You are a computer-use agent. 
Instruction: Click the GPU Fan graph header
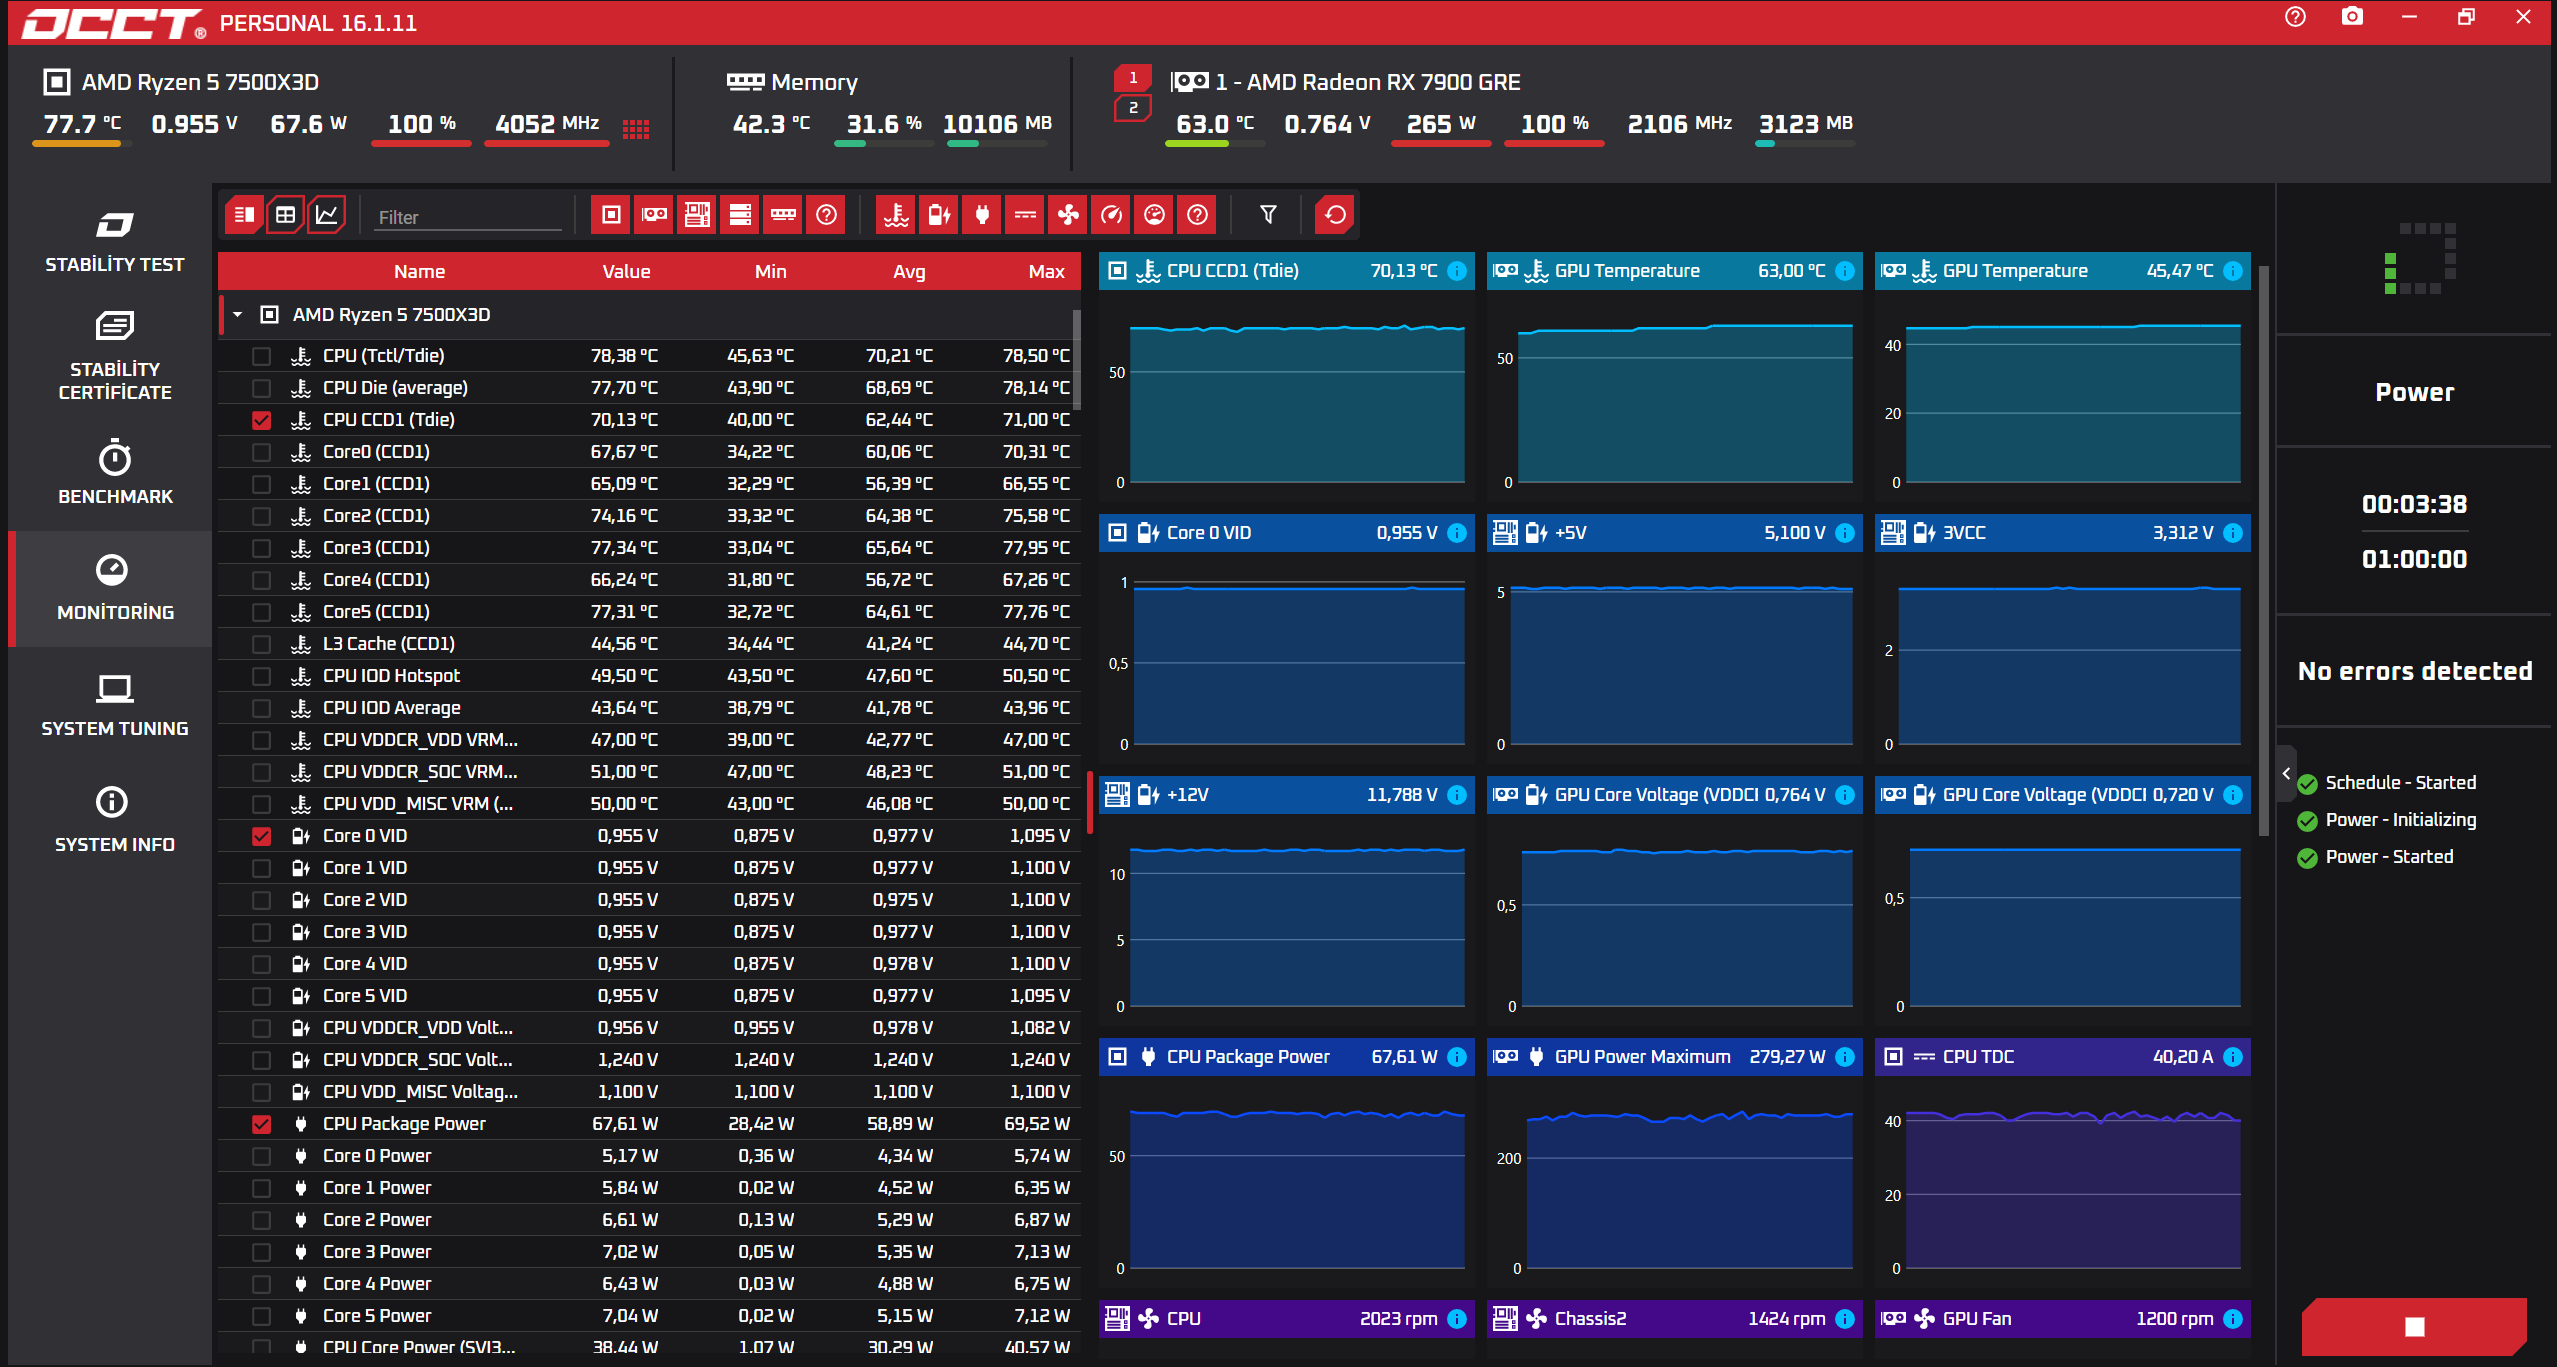coord(2062,1319)
